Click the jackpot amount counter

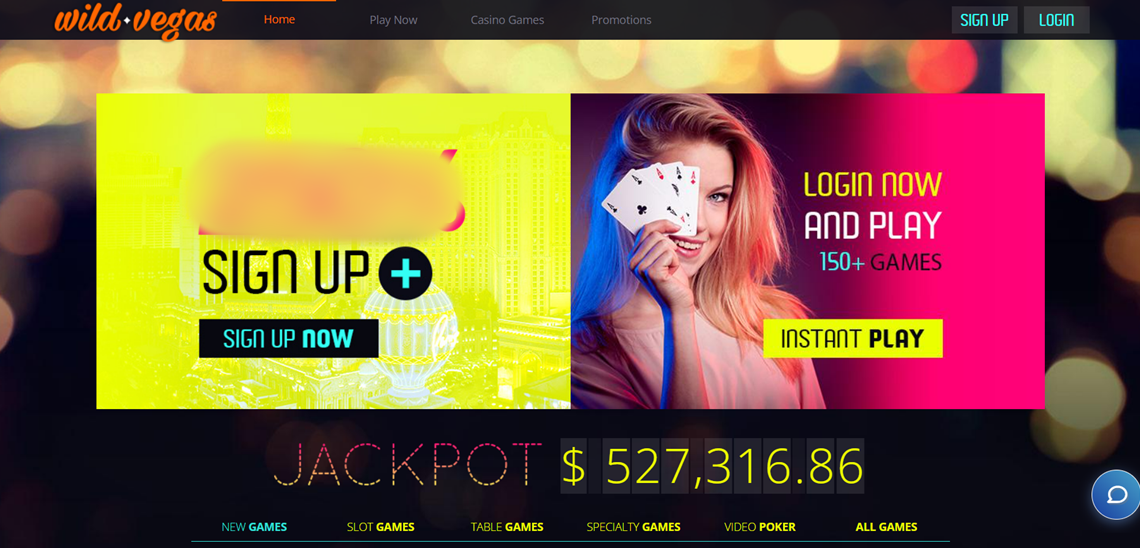point(712,466)
